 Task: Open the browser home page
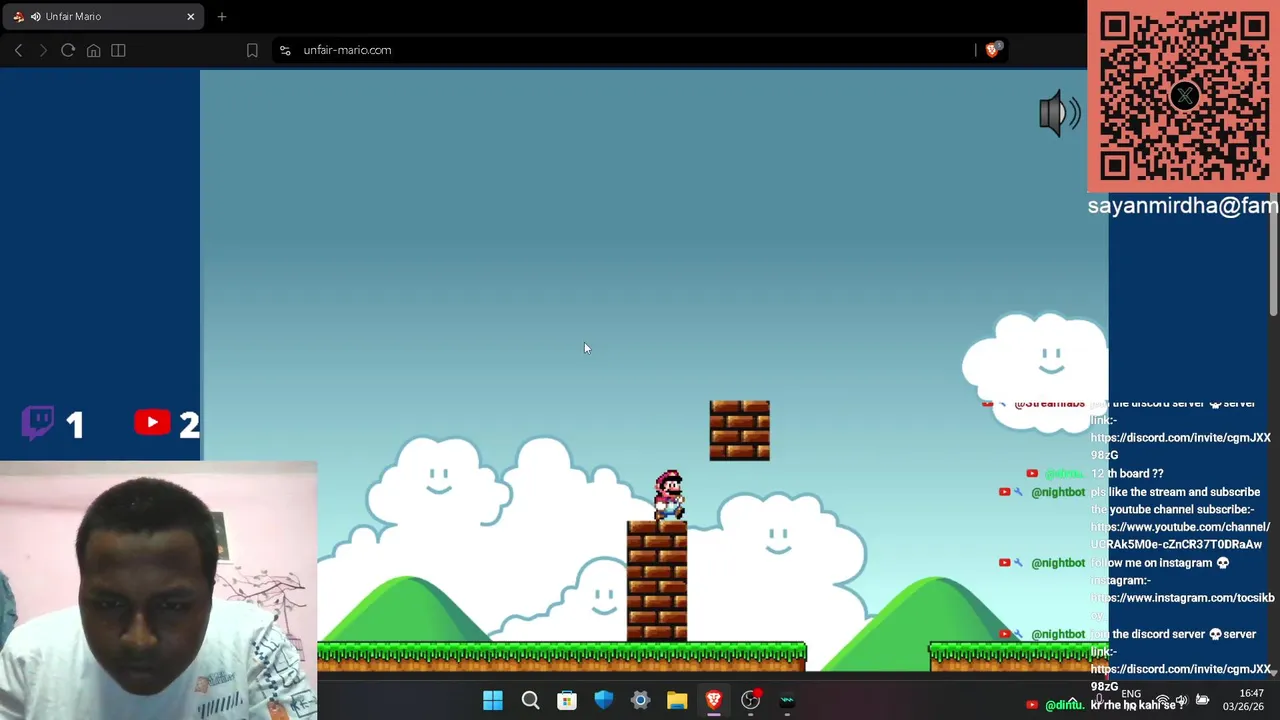pos(93,50)
